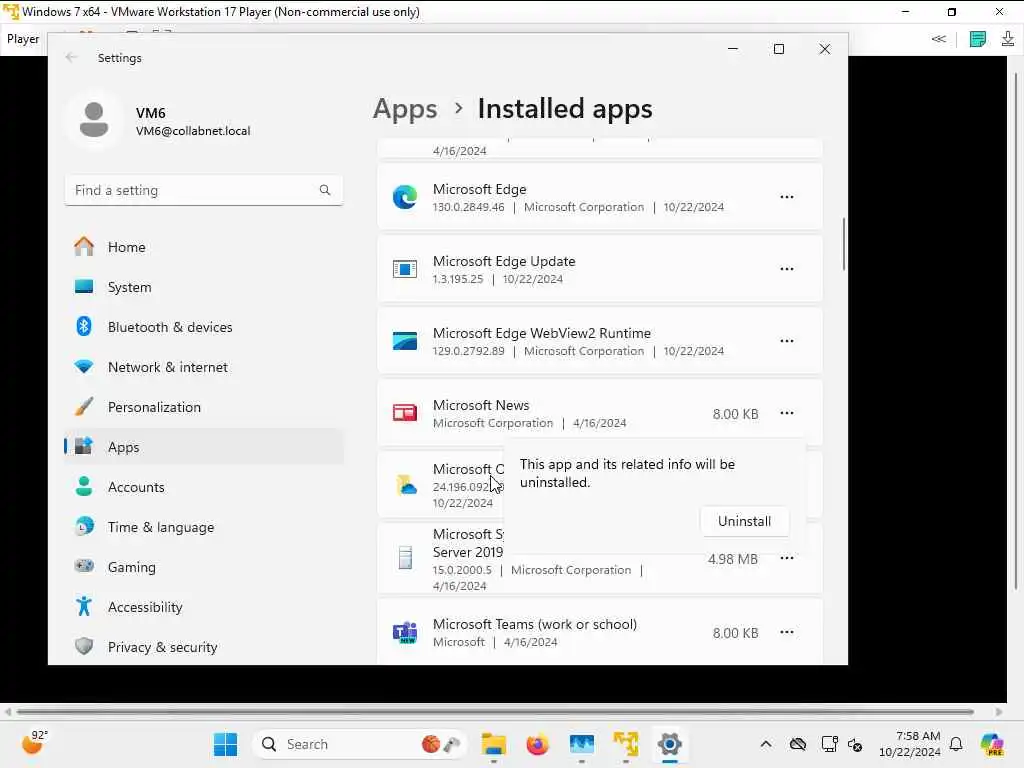Viewport: 1024px width, 768px height.
Task: Open File Explorer from the taskbar
Action: (x=494, y=744)
